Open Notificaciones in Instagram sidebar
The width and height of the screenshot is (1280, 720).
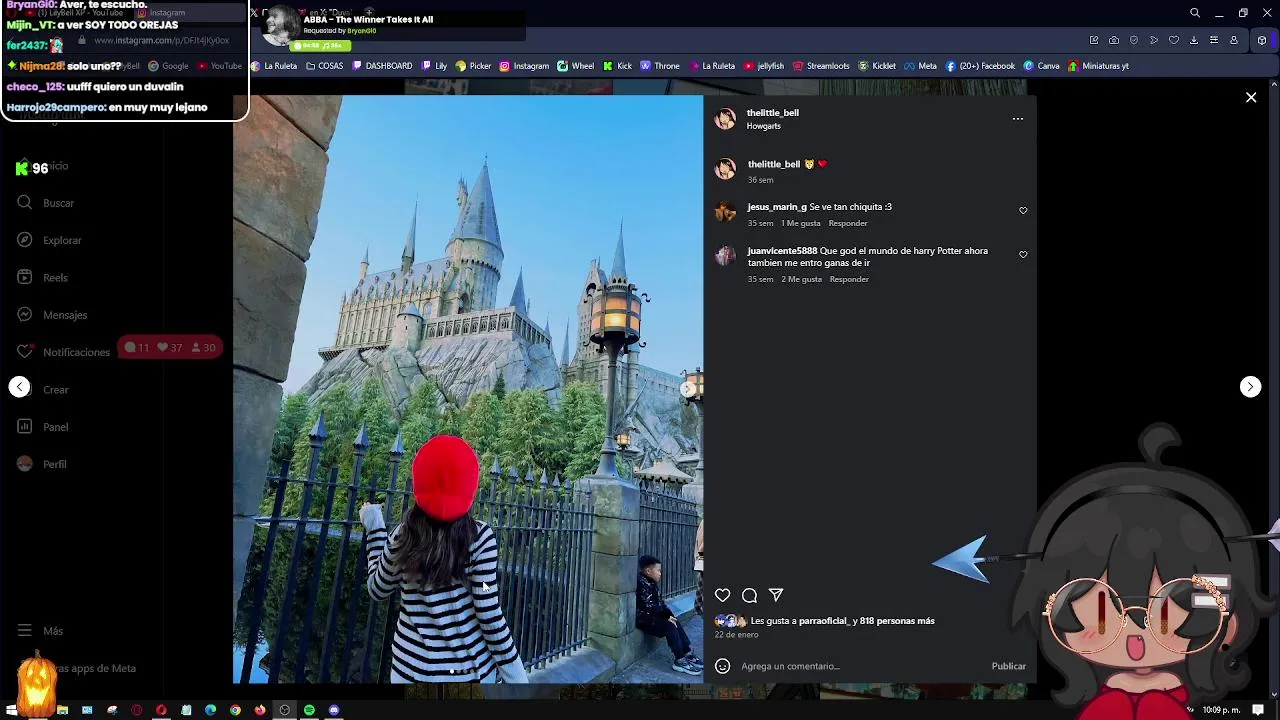coord(64,352)
